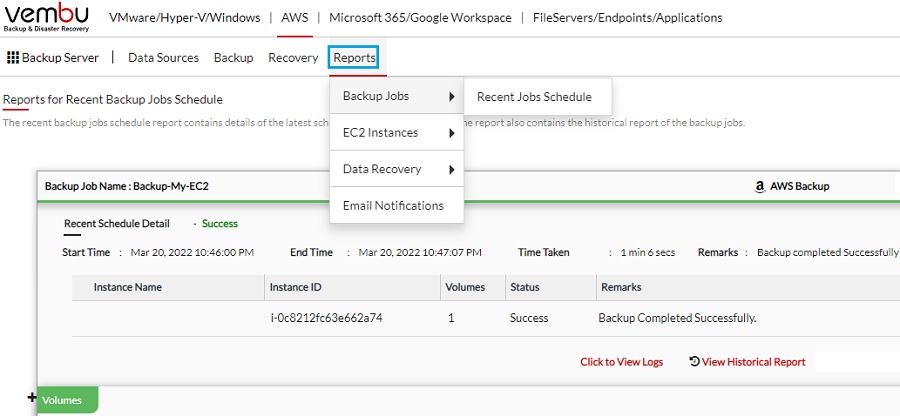The height and width of the screenshot is (416, 900).
Task: Click volumes count 1 cell
Action: pyautogui.click(x=451, y=318)
